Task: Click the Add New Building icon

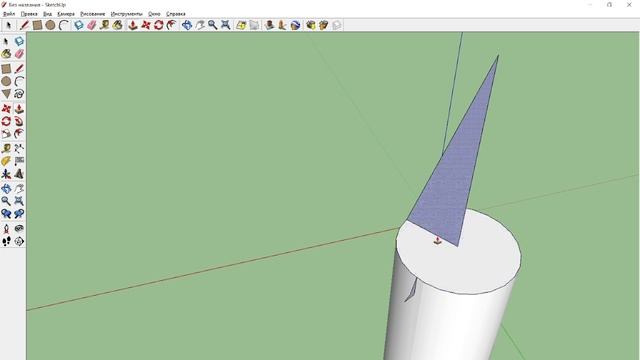Action: click(x=269, y=25)
